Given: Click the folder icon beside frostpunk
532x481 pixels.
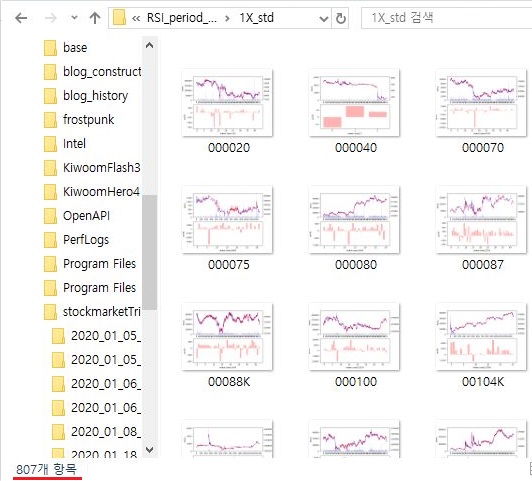Looking at the screenshot, I should click(x=51, y=120).
